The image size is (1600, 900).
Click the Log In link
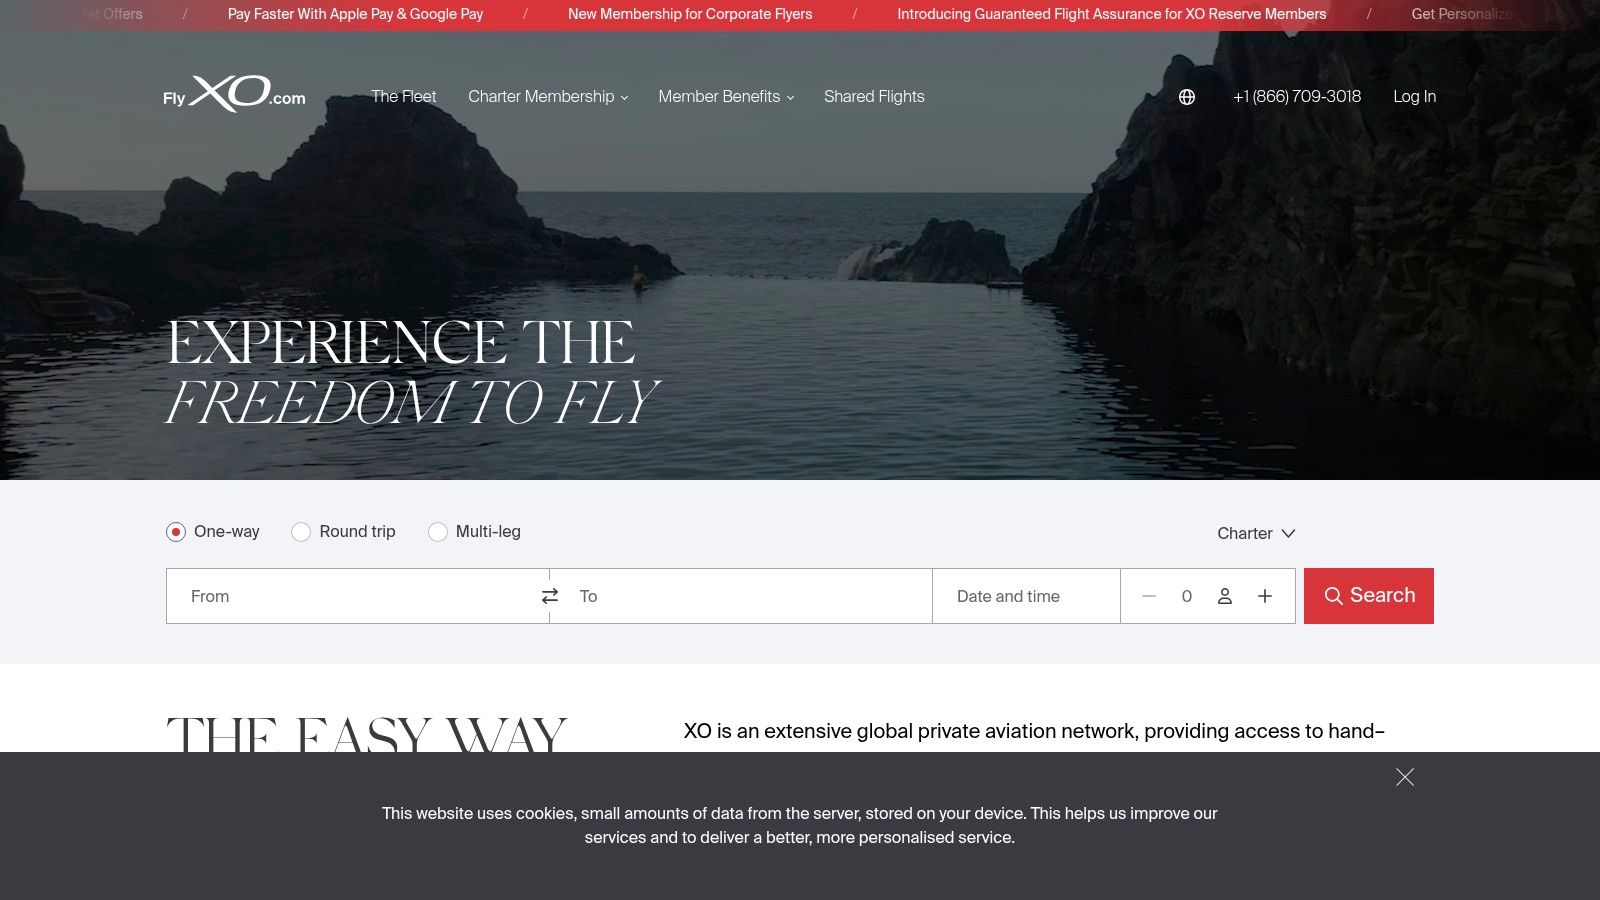pyautogui.click(x=1414, y=97)
